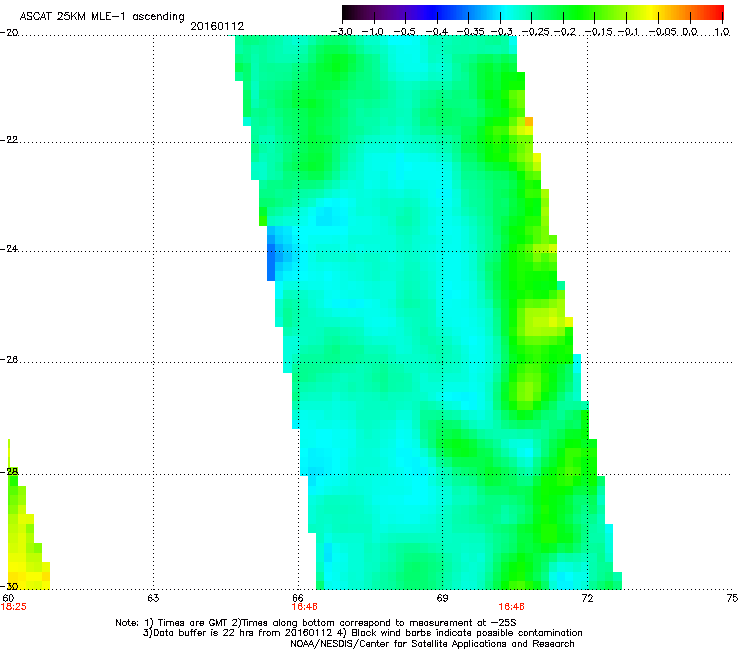
Task: Click latitude axis label '-28'
Action: 9,472
